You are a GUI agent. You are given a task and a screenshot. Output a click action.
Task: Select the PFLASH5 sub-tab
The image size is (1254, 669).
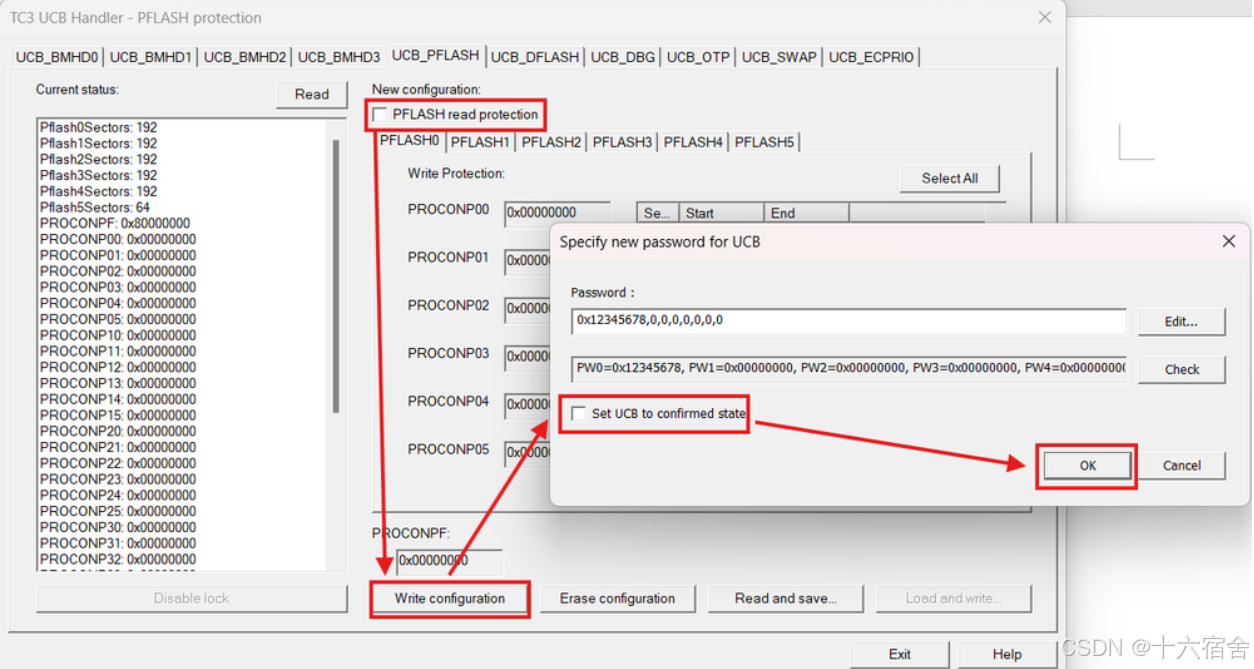(x=764, y=142)
